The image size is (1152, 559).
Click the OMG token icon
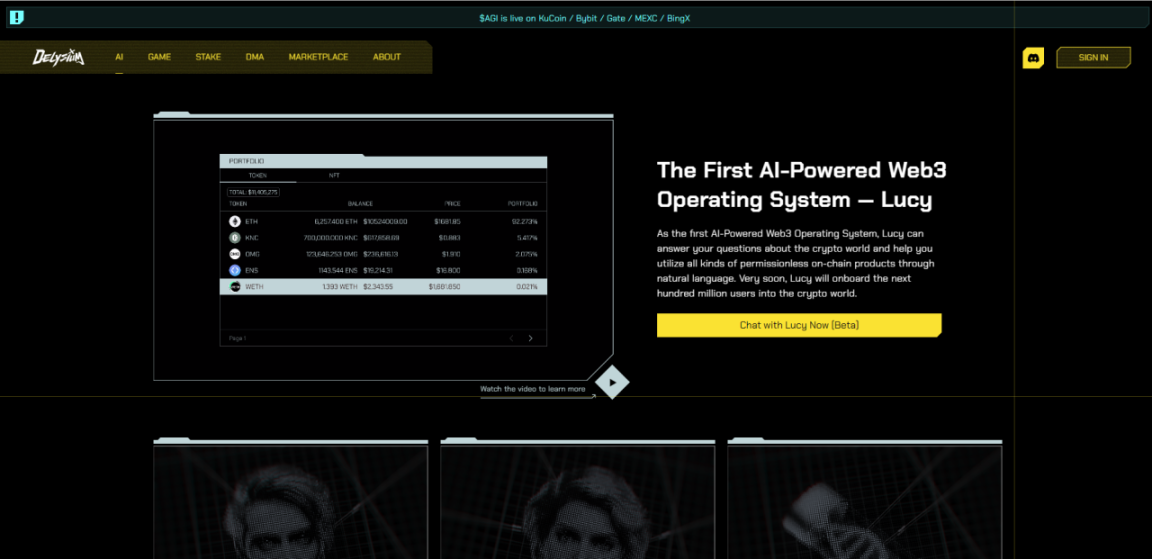[x=235, y=253]
